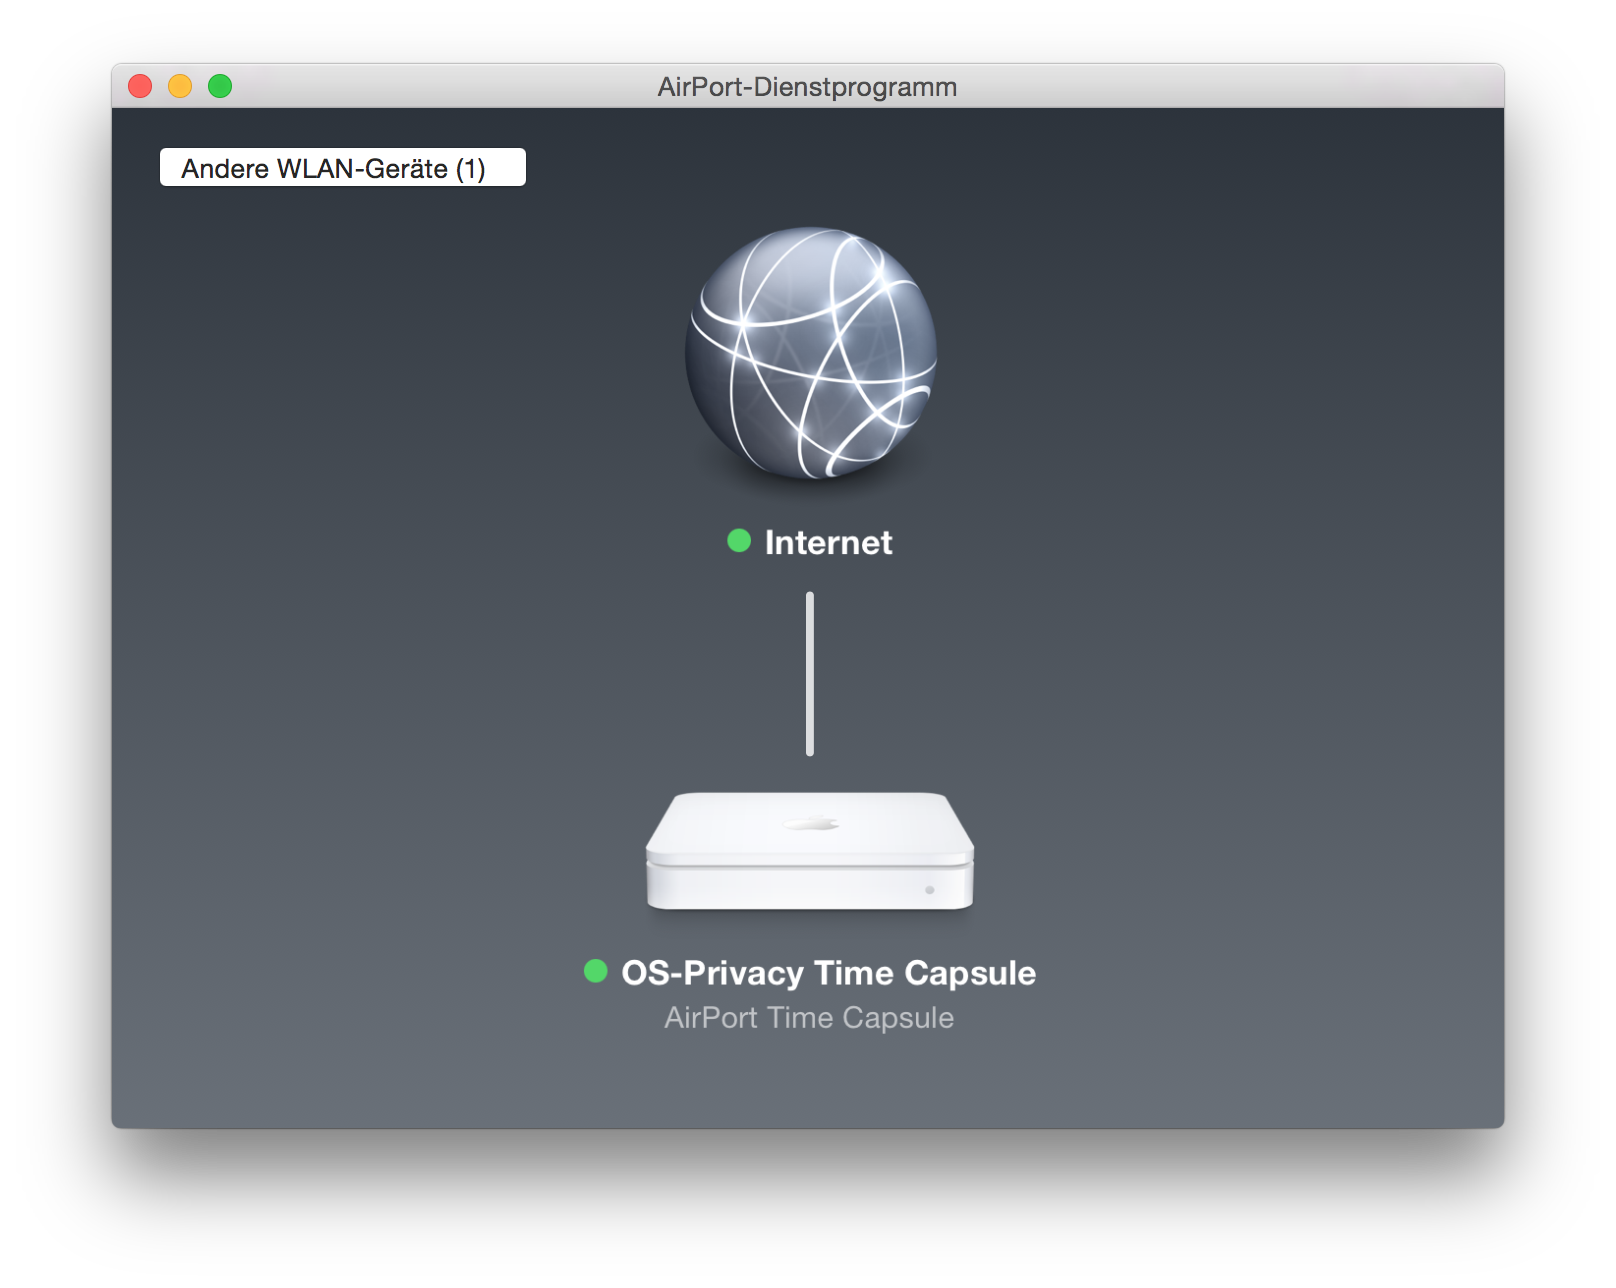Click the green status dot beside OS-Privacy Time Capsule
Image resolution: width=1616 pixels, height=1288 pixels.
click(596, 971)
